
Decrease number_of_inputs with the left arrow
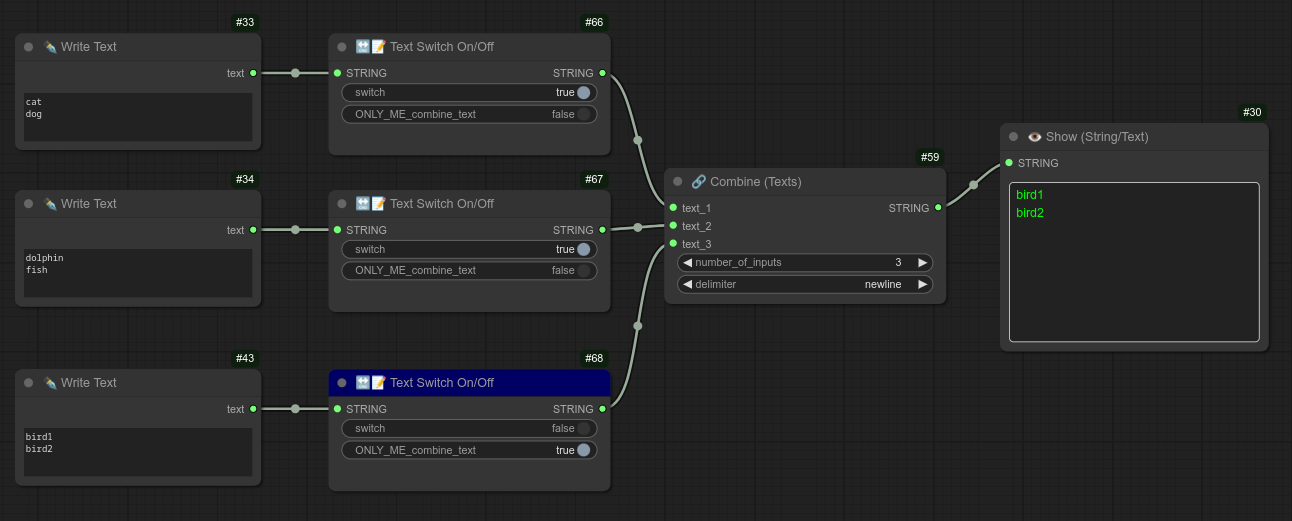click(x=688, y=263)
